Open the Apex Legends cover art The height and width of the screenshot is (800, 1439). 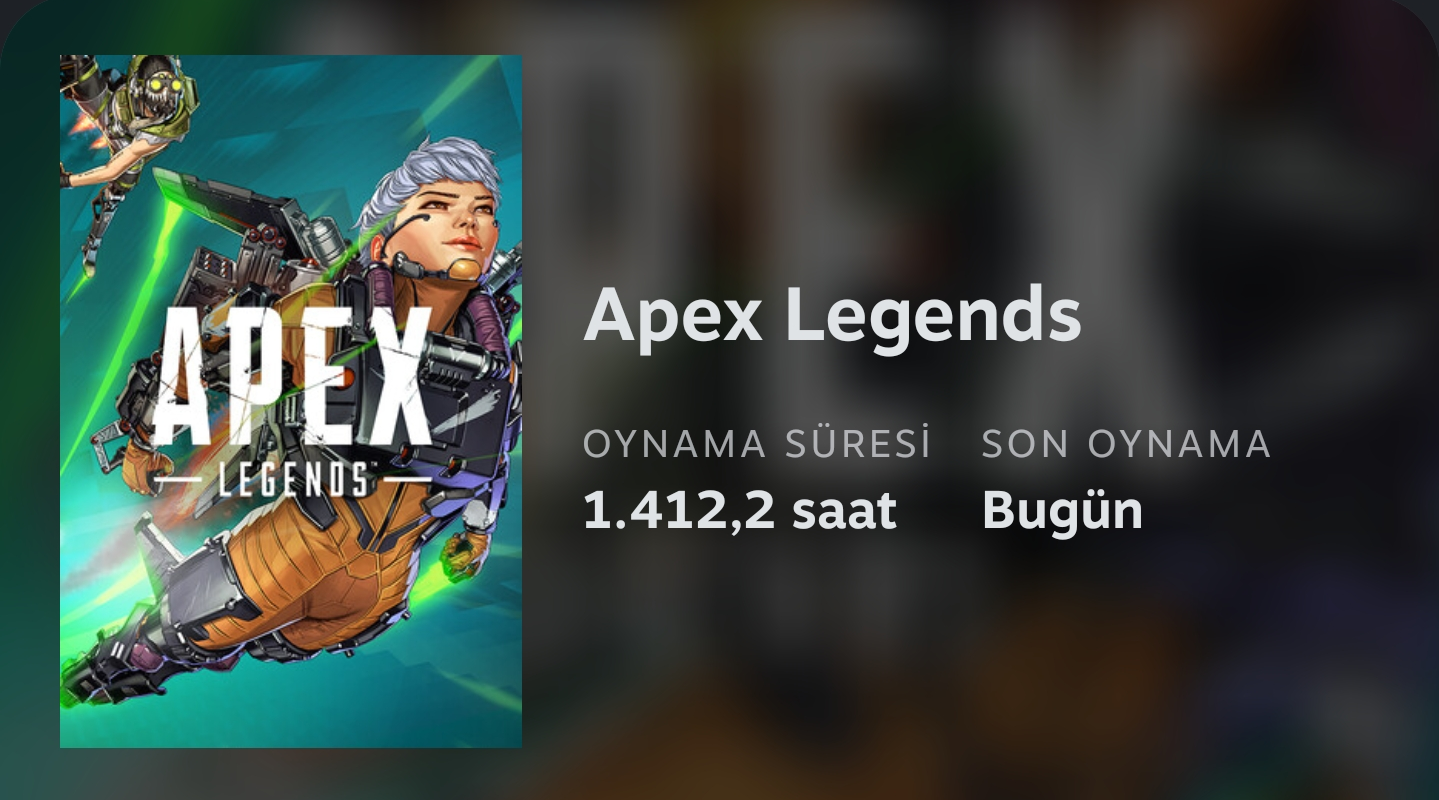tap(291, 401)
